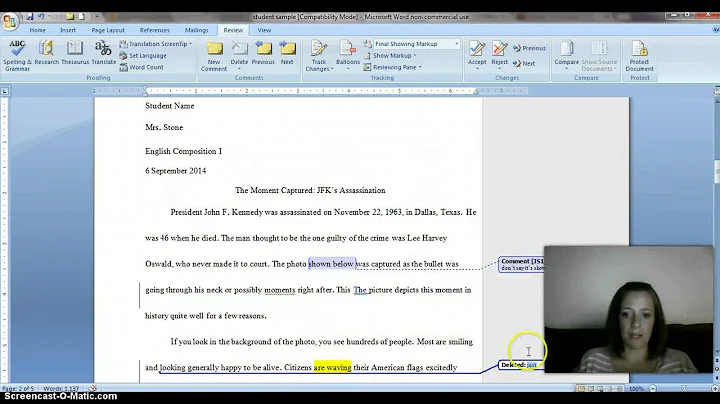Viewport: 720px width, 404px height.
Task: Expand Show Markup menu
Action: click(x=390, y=56)
